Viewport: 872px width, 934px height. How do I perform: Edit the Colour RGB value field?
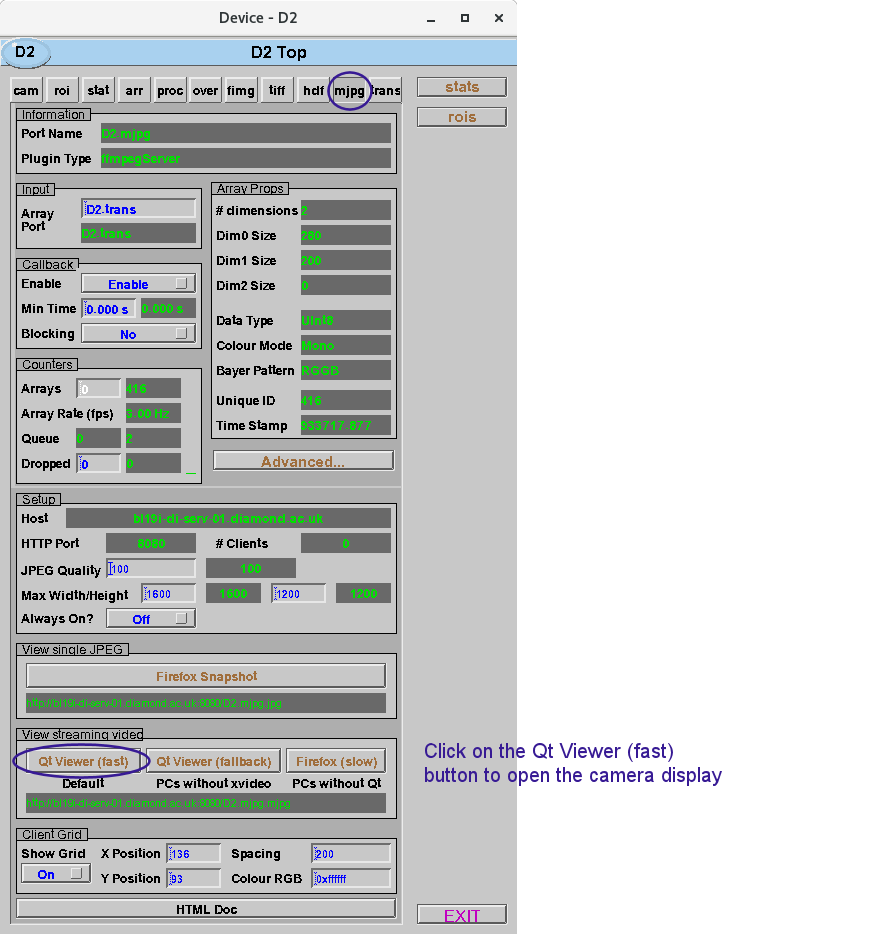[351, 879]
